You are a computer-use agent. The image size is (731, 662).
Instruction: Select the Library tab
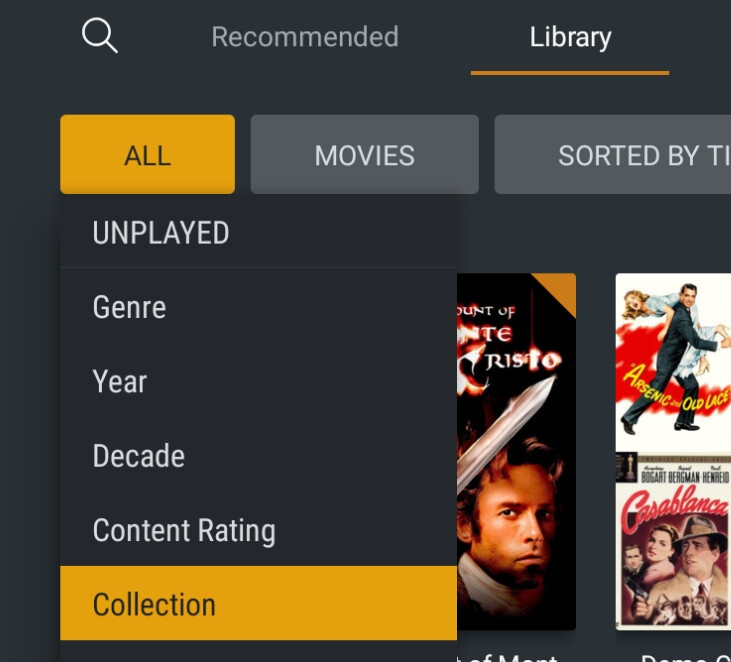click(570, 37)
